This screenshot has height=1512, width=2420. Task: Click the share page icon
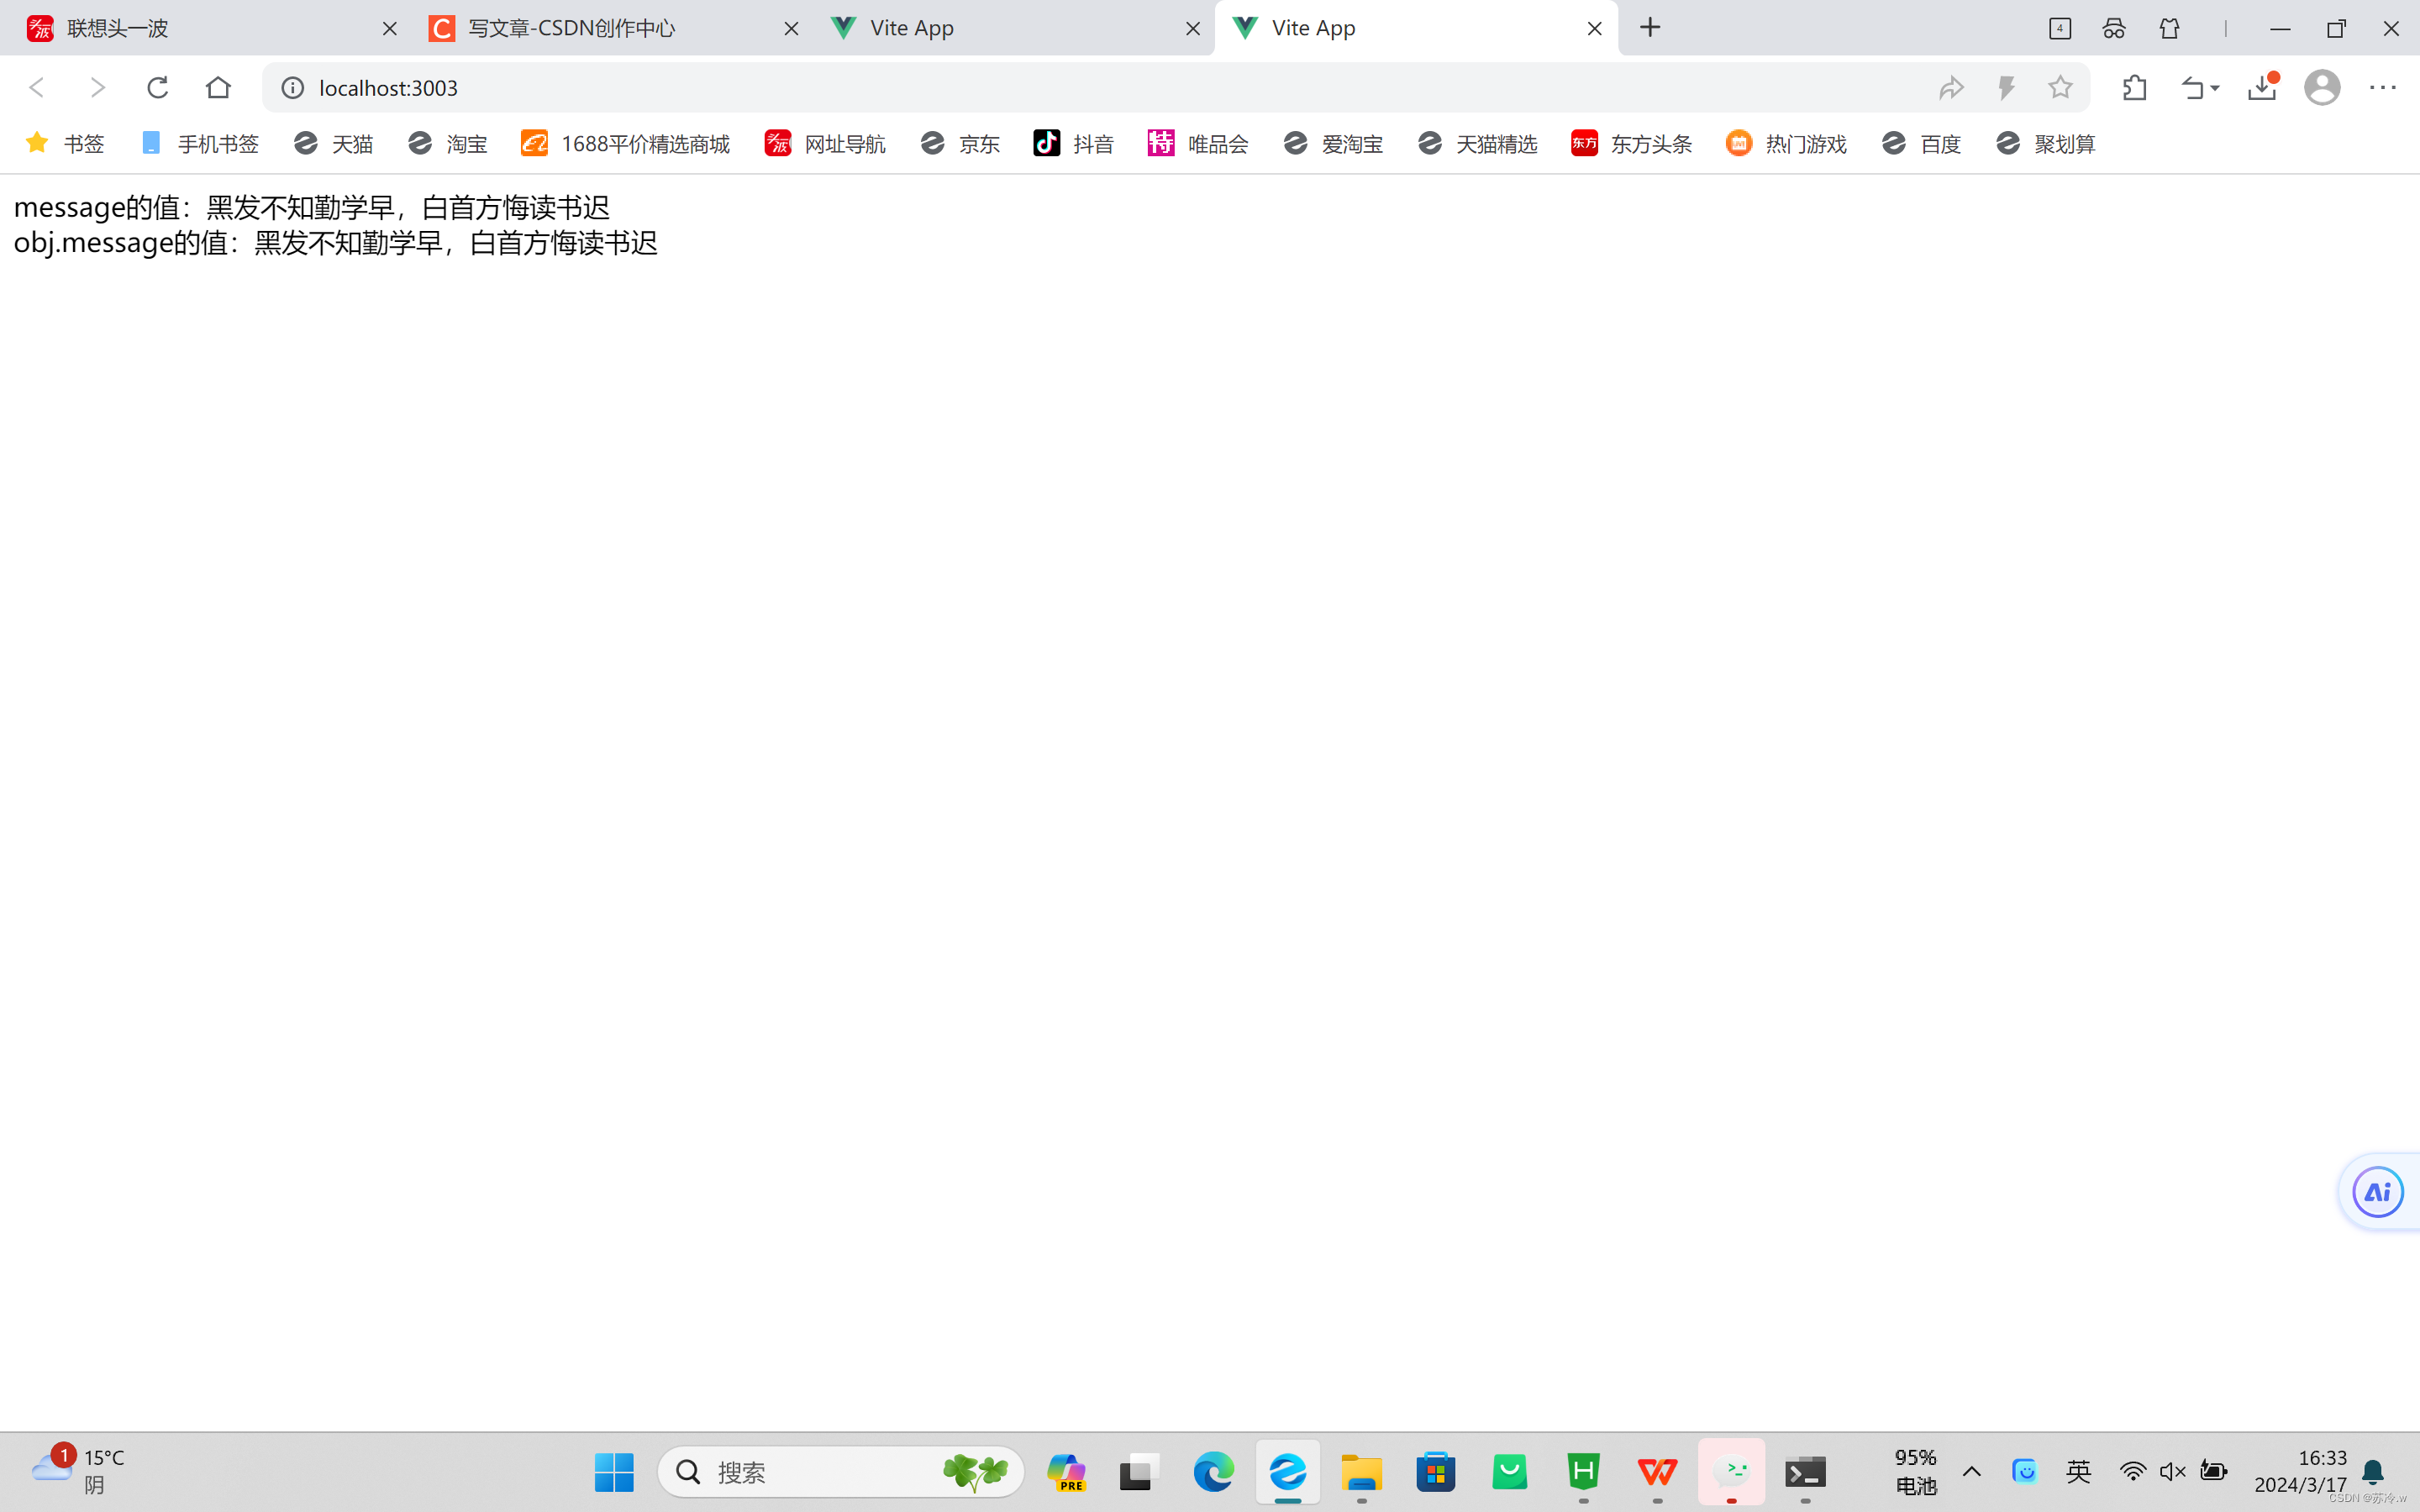tap(1951, 88)
